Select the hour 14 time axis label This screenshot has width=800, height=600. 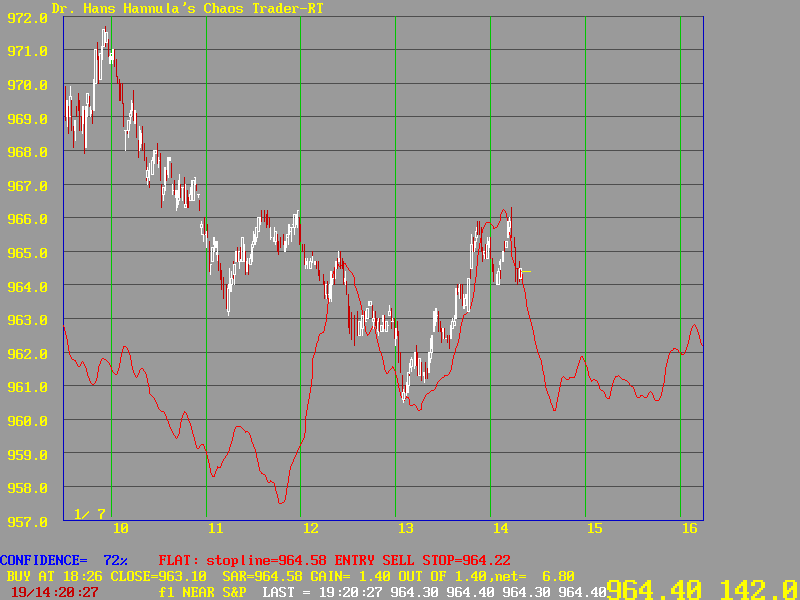tap(501, 529)
